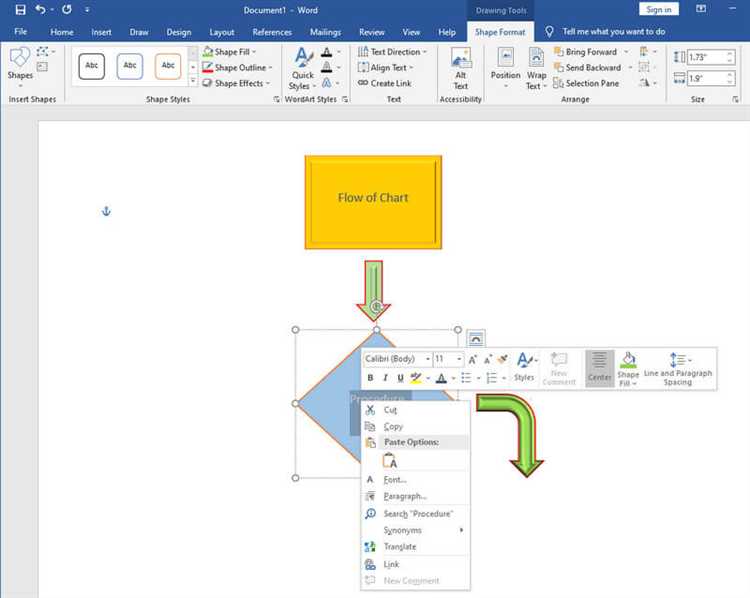Image resolution: width=750 pixels, height=598 pixels.
Task: Open the File tab
Action: pos(21,32)
